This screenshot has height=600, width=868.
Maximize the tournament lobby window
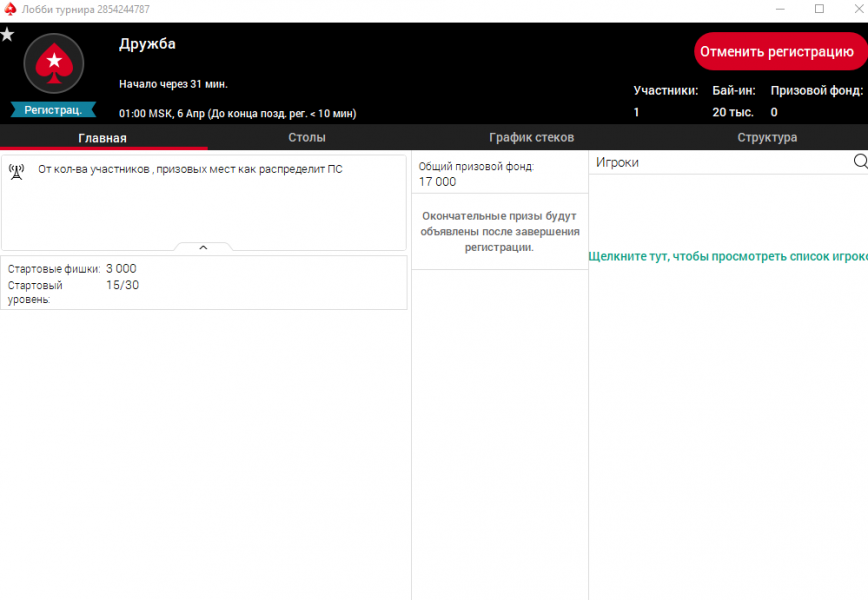(819, 9)
